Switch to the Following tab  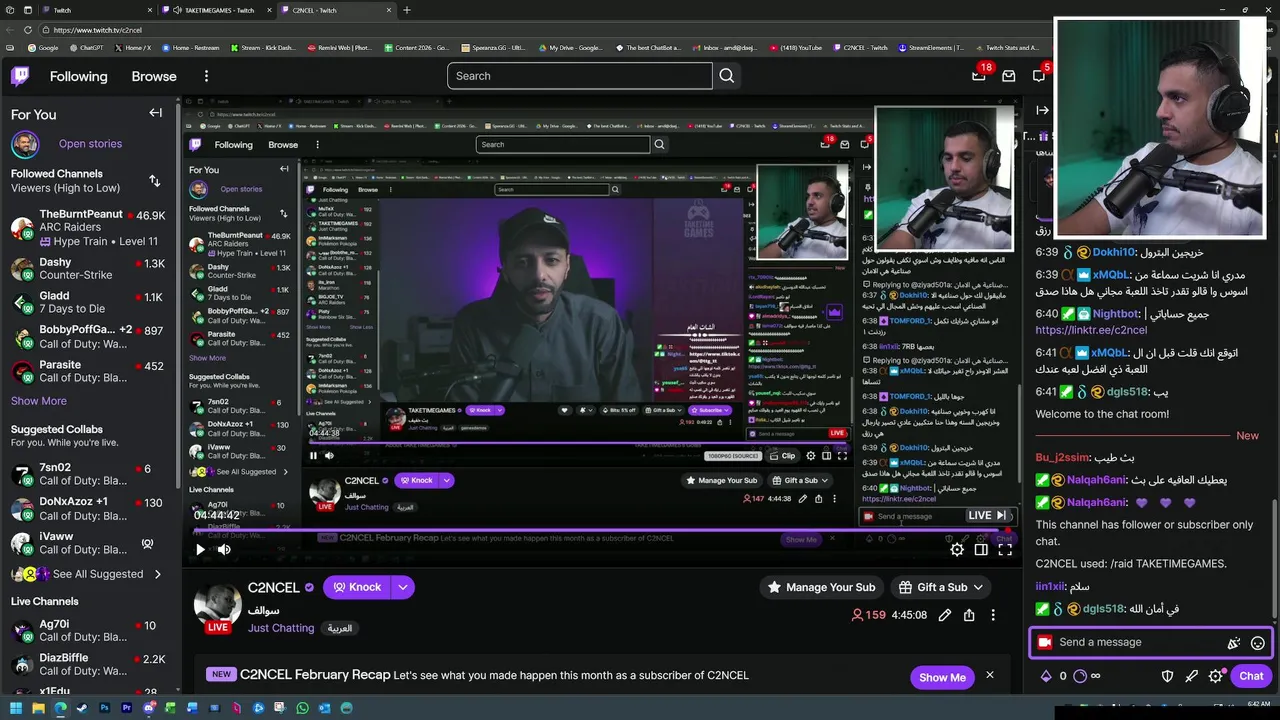click(x=79, y=76)
